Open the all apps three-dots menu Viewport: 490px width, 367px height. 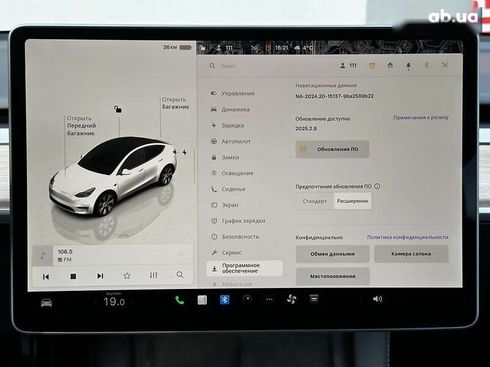pos(269,299)
